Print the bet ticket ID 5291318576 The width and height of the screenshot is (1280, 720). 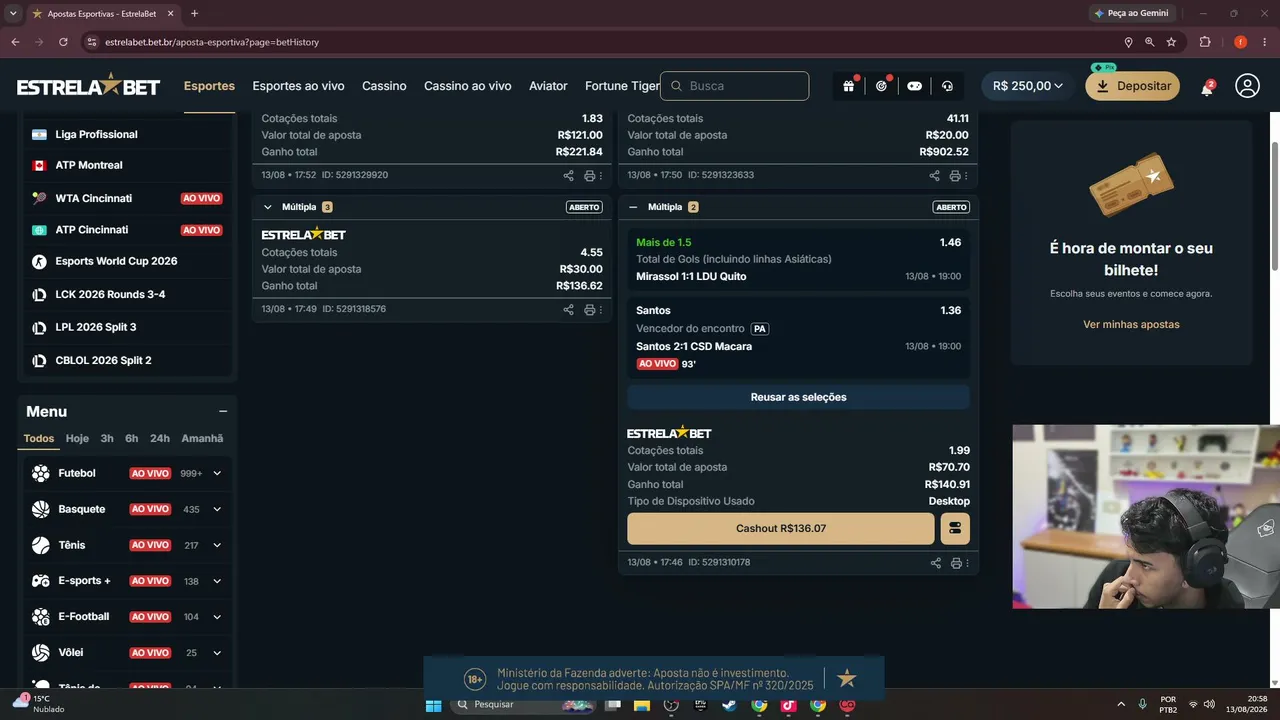click(x=589, y=309)
